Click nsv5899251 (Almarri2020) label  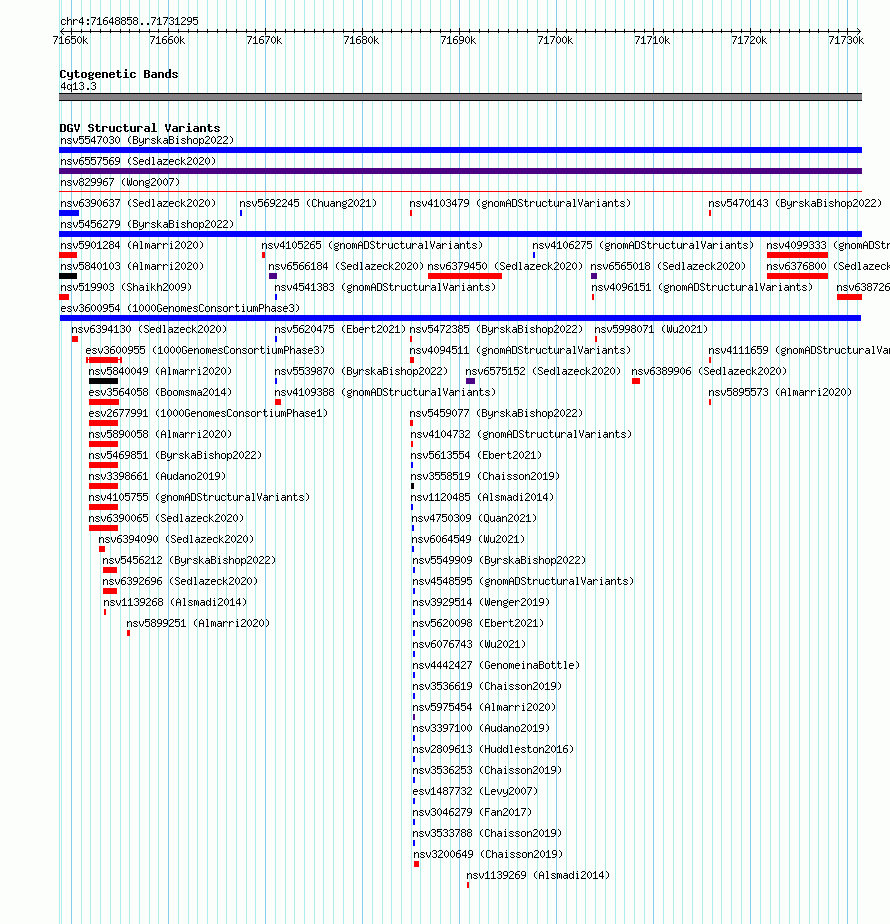[198, 623]
